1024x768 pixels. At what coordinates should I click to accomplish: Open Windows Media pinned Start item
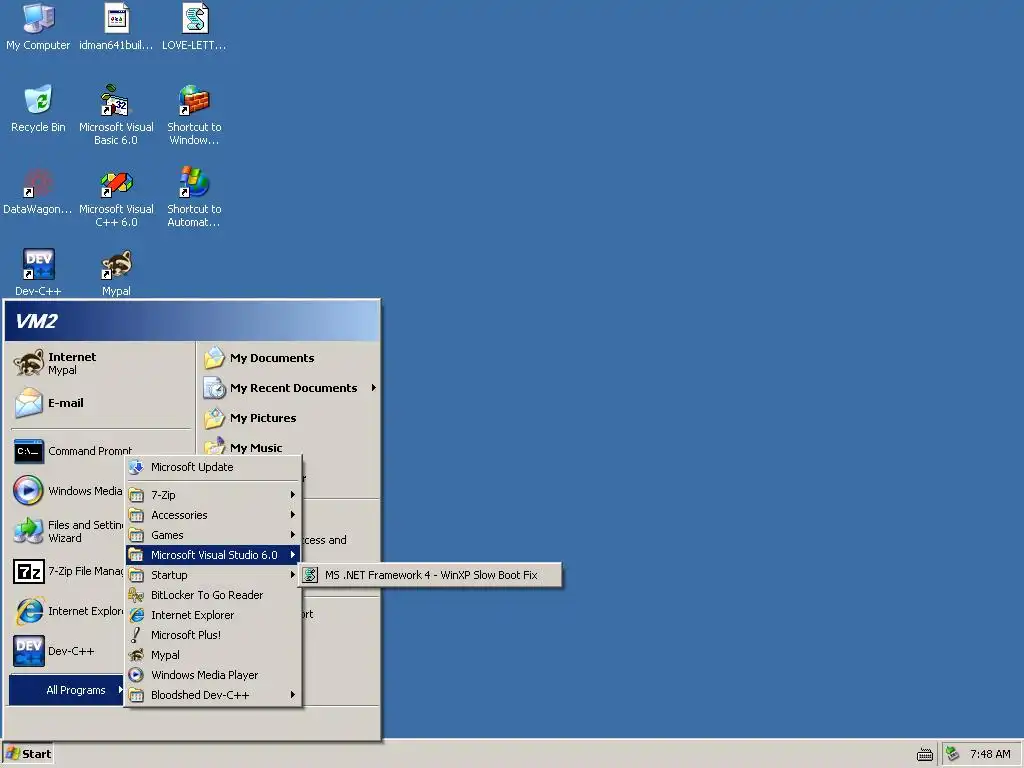click(67, 491)
